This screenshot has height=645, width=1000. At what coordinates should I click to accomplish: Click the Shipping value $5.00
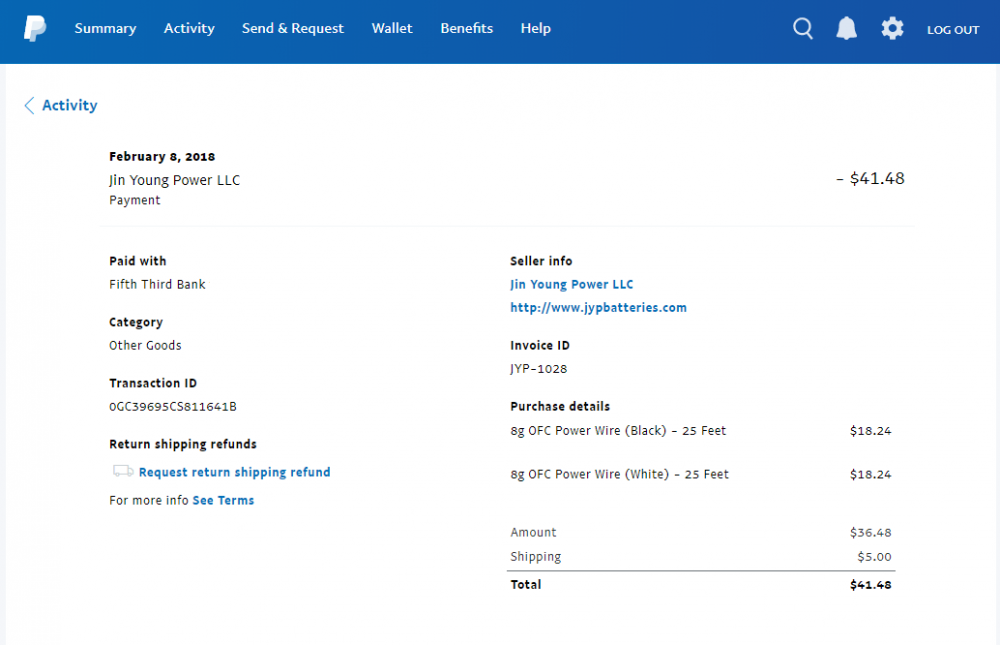tap(874, 556)
